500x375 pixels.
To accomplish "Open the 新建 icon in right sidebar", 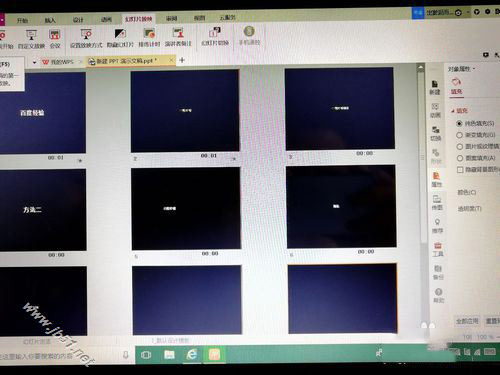I will 435,87.
